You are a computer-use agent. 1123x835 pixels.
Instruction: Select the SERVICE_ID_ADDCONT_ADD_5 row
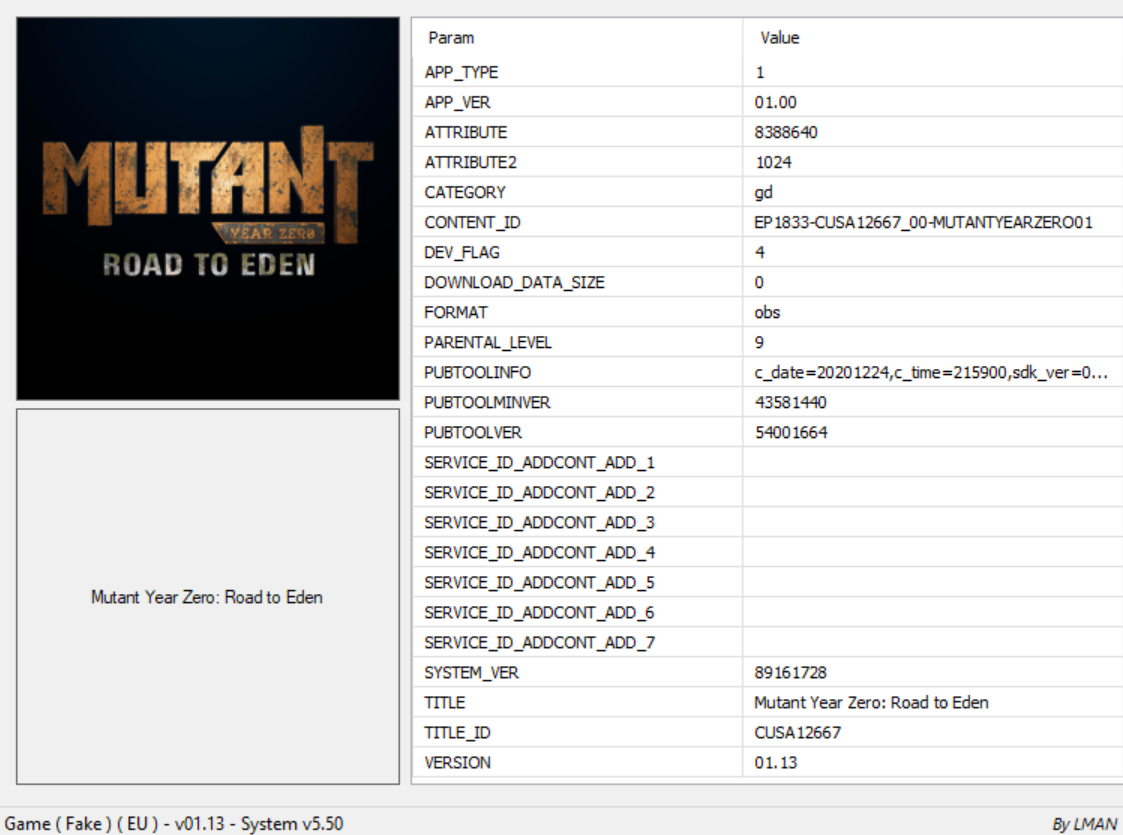click(768, 584)
